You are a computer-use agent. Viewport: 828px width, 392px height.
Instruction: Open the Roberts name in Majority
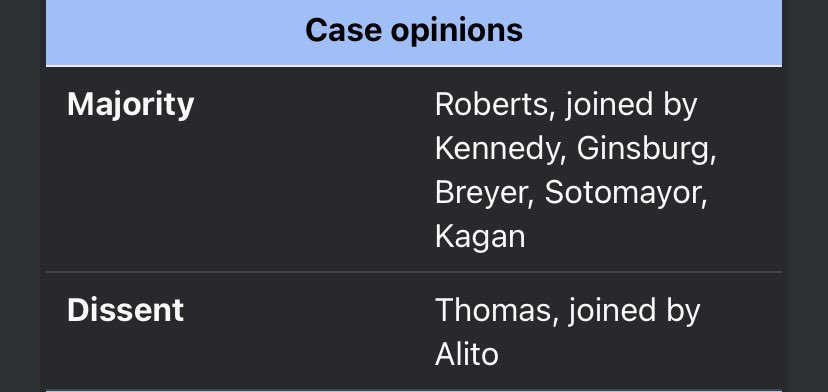491,105
